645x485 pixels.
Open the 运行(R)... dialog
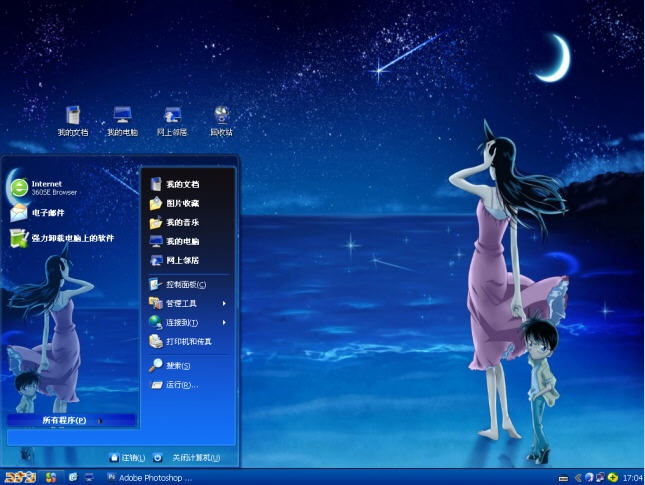[181, 385]
